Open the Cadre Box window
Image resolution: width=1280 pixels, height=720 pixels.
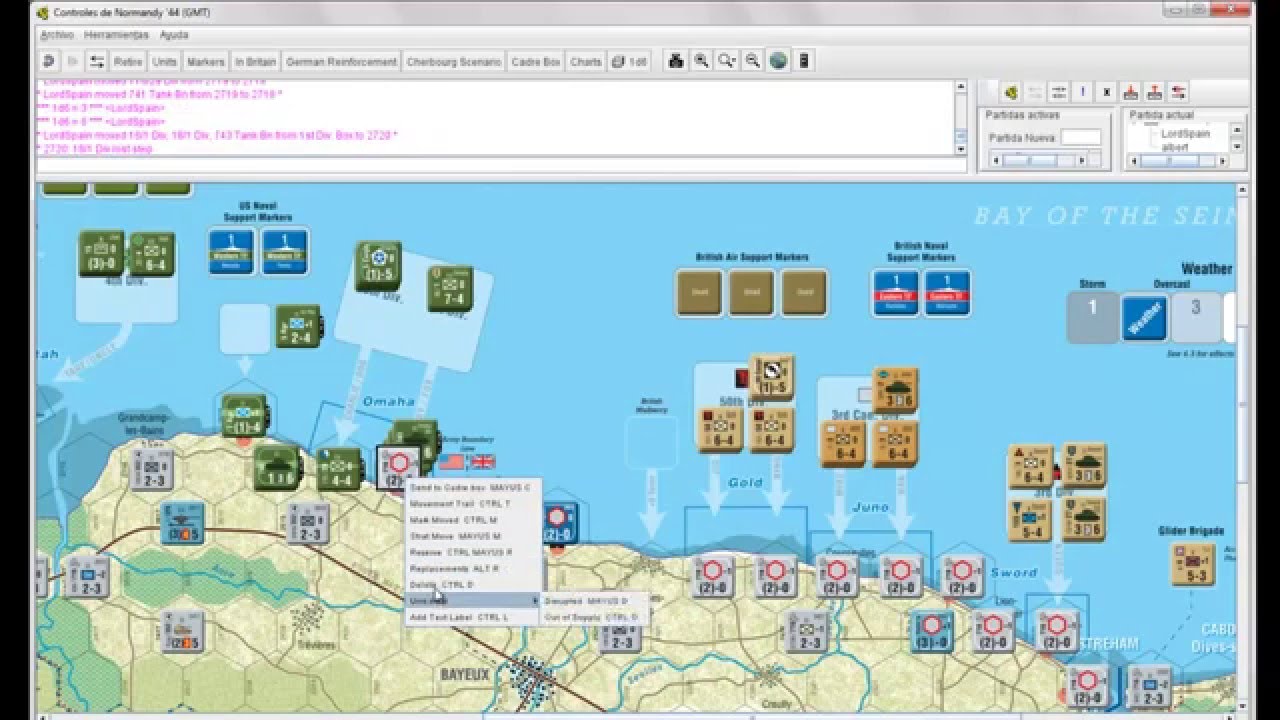pos(535,61)
